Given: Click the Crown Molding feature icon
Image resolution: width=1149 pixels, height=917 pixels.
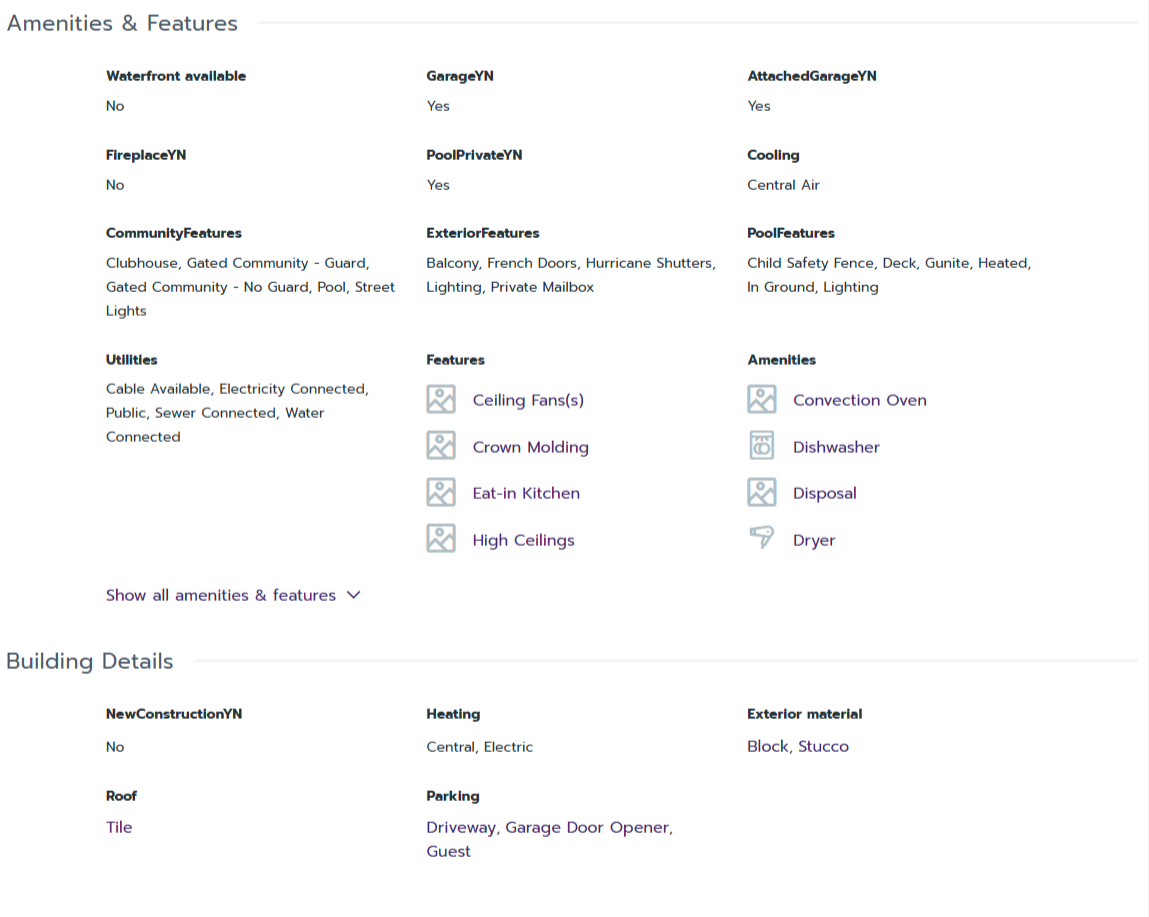Looking at the screenshot, I should click(441, 446).
